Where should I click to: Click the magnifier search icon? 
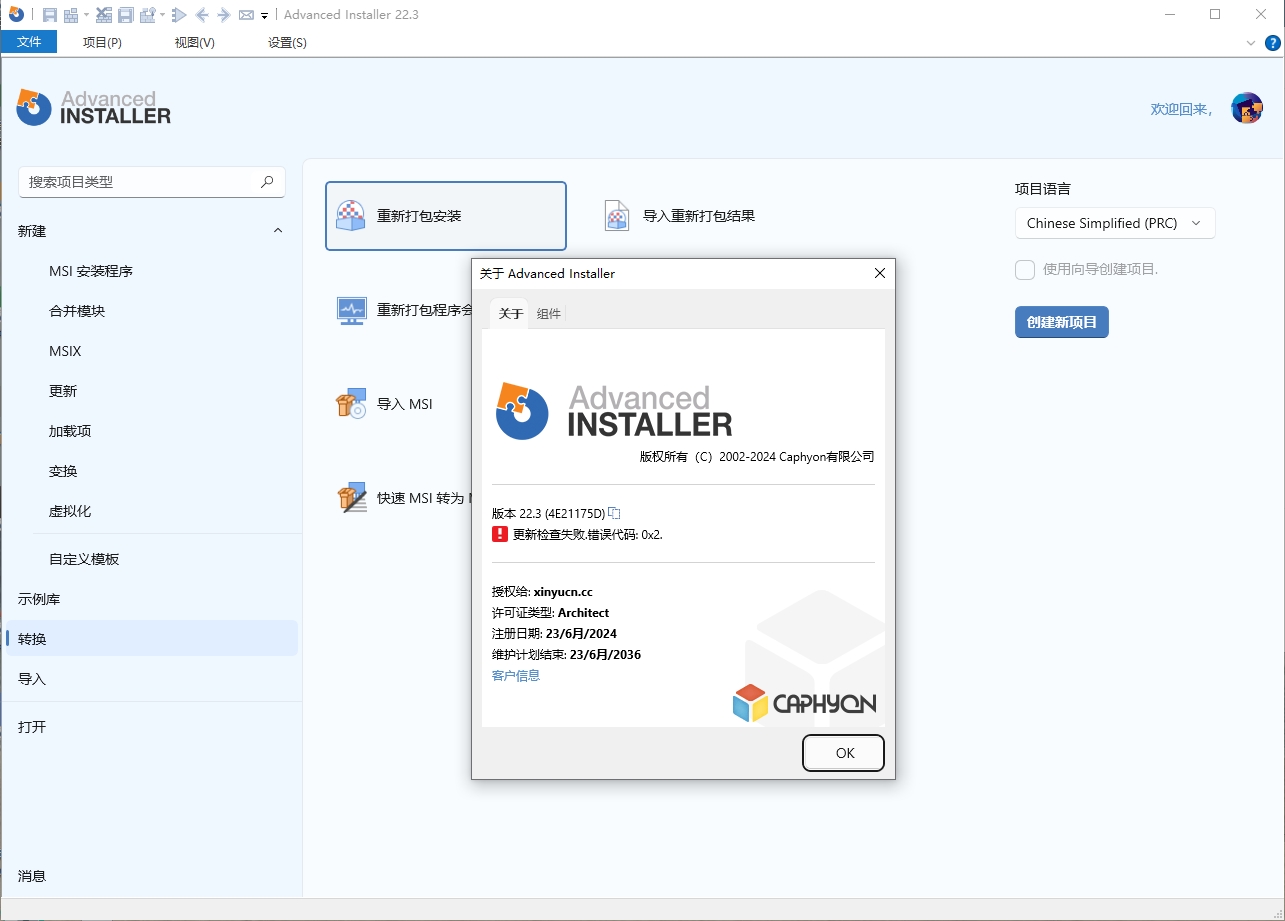267,182
